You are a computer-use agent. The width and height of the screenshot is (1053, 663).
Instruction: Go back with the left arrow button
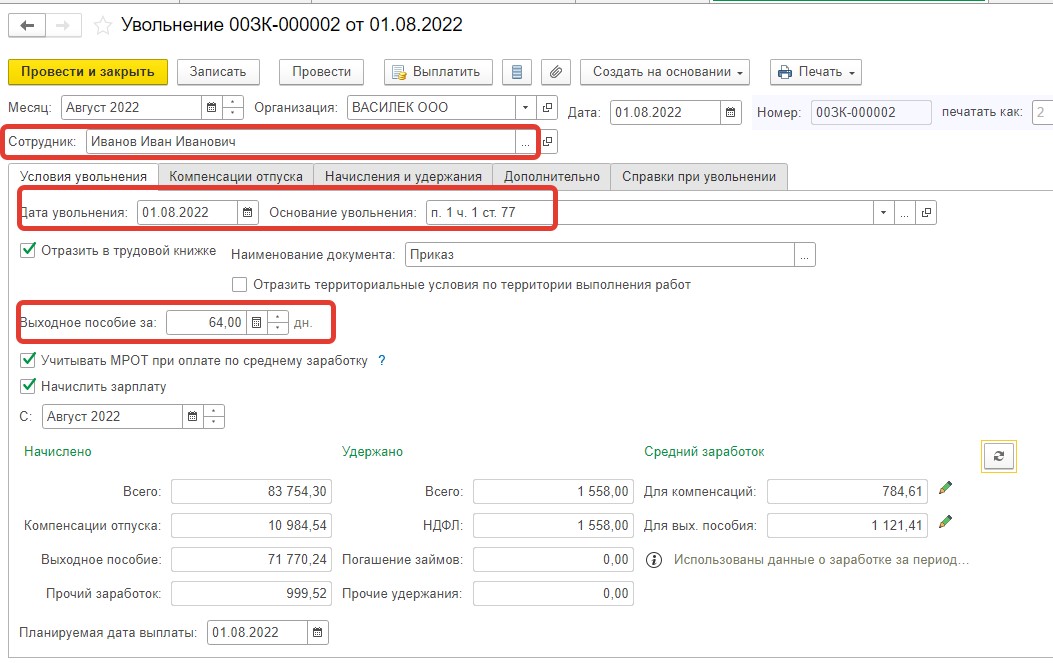pos(27,26)
